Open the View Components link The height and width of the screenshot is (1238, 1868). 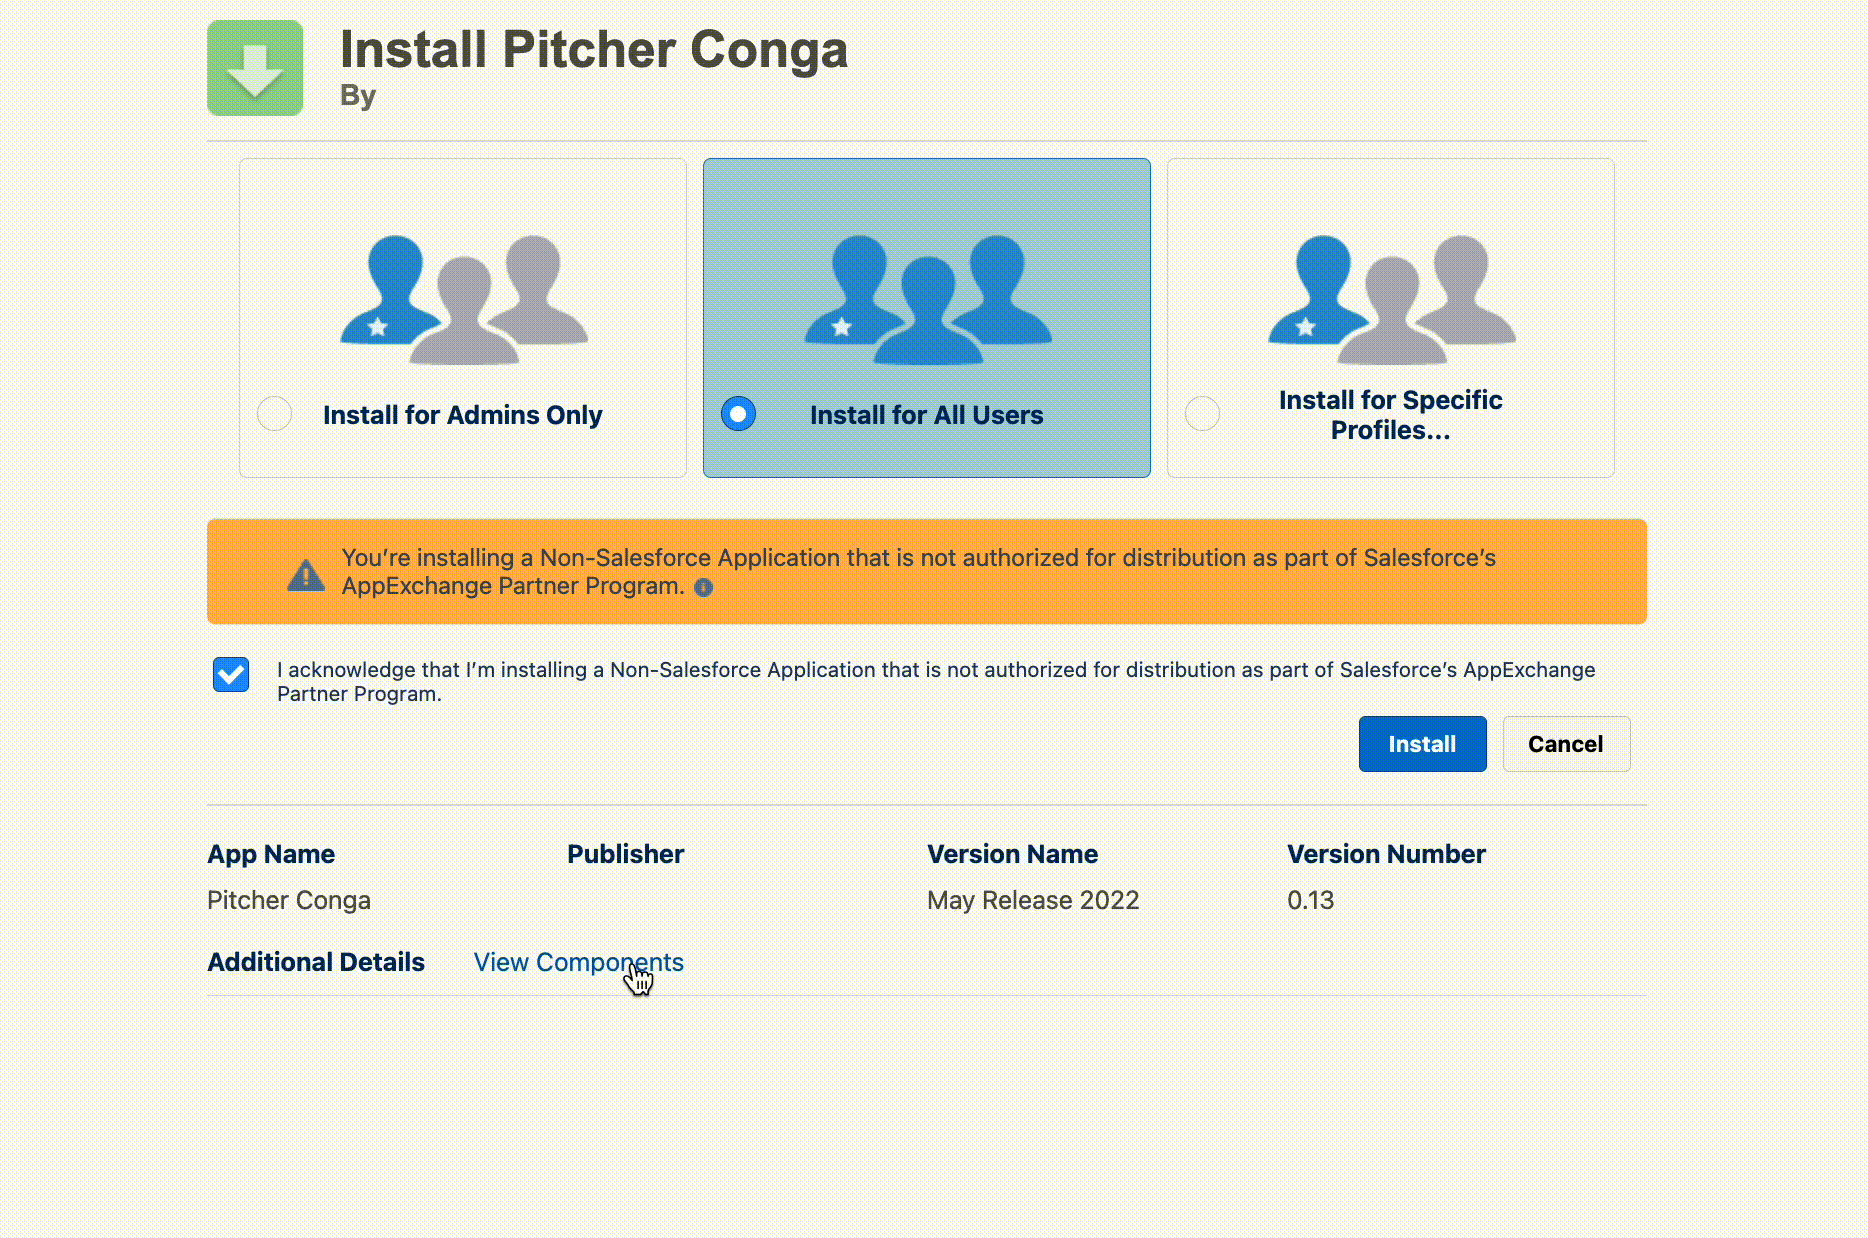(578, 962)
